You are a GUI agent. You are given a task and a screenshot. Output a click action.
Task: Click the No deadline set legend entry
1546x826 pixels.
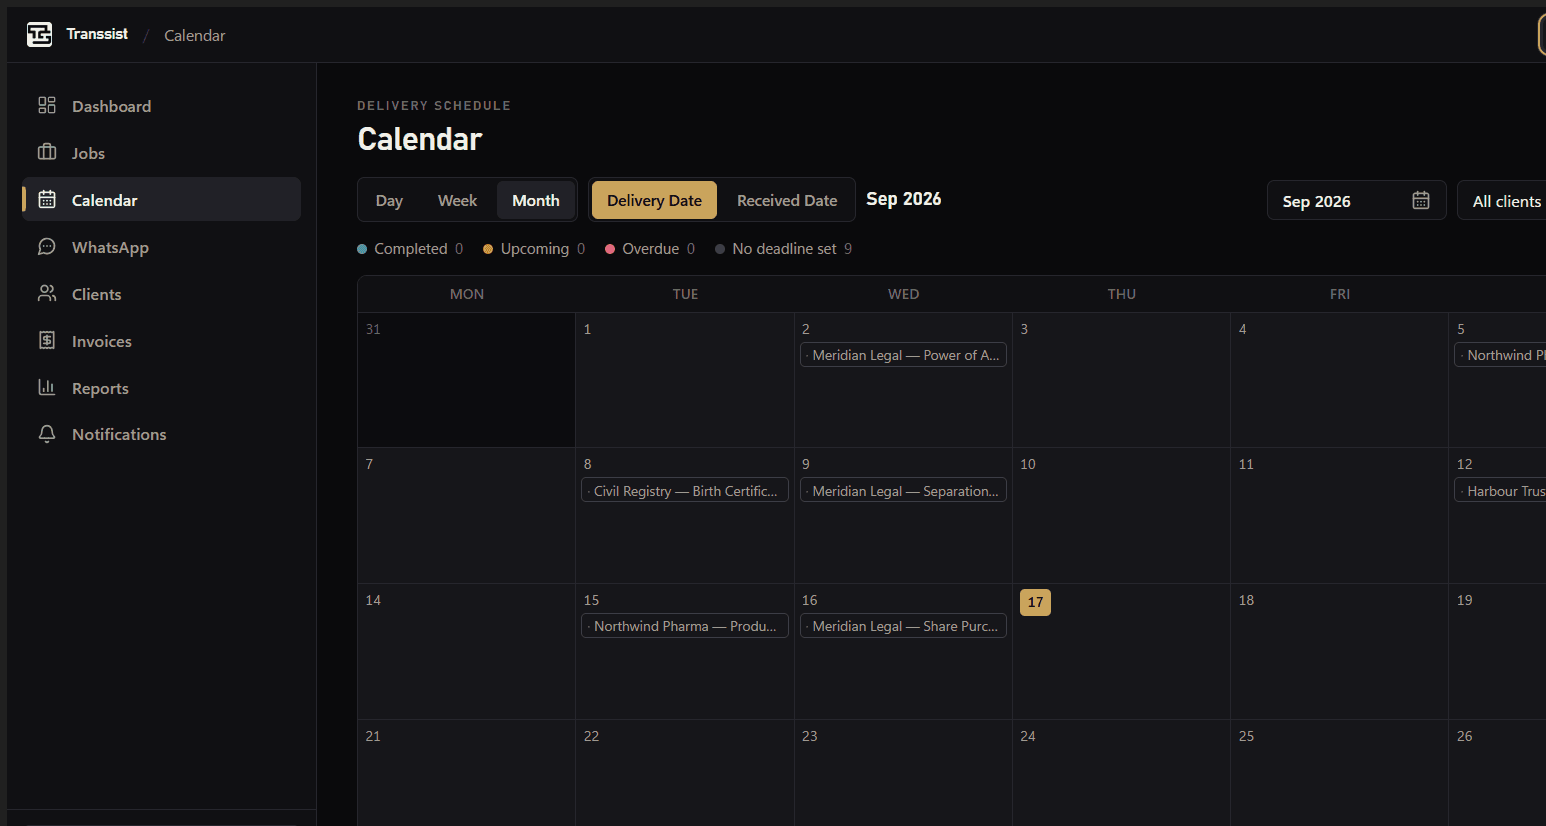click(x=784, y=249)
